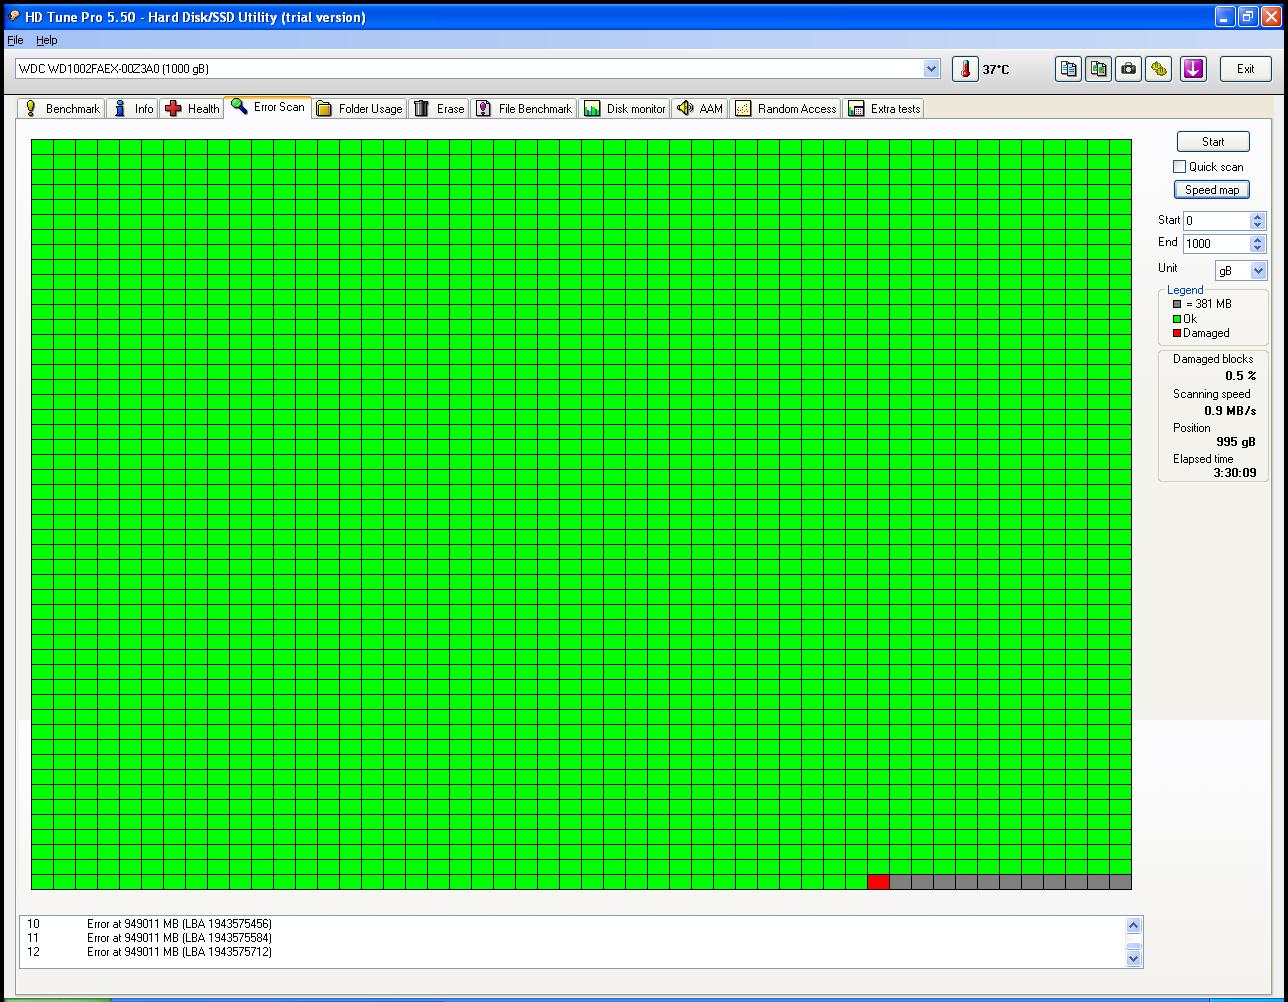Screen dimensions: 1288x1002
Task: Switch to the Benchmark tab
Action: click(x=62, y=109)
